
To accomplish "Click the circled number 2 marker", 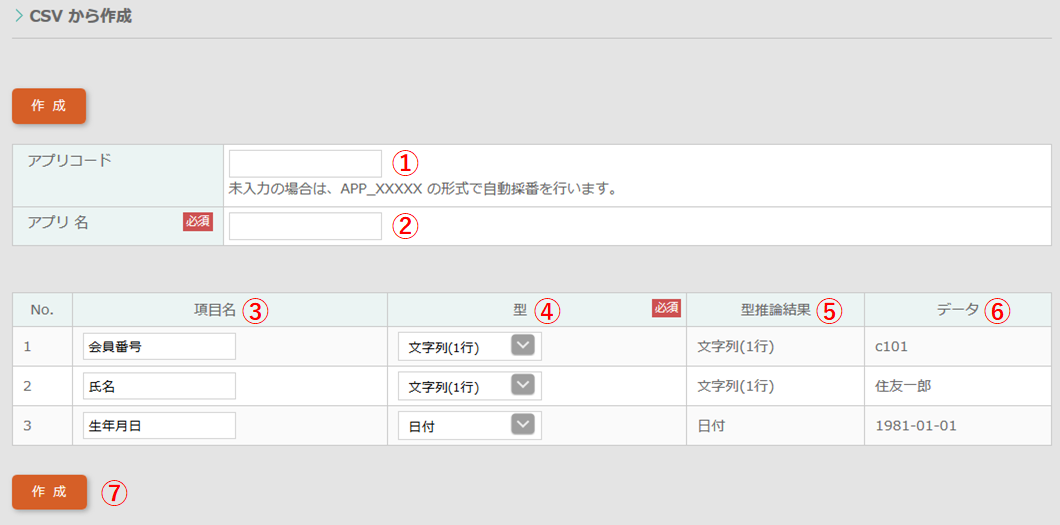I will click(403, 226).
